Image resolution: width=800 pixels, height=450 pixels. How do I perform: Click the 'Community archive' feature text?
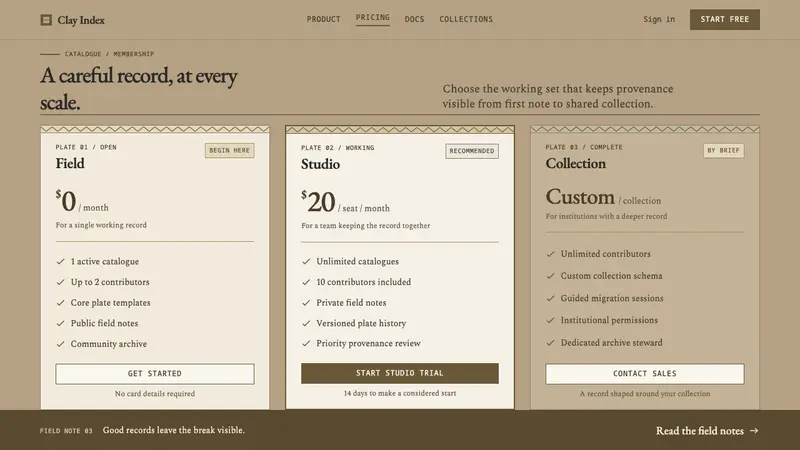[x=109, y=344]
